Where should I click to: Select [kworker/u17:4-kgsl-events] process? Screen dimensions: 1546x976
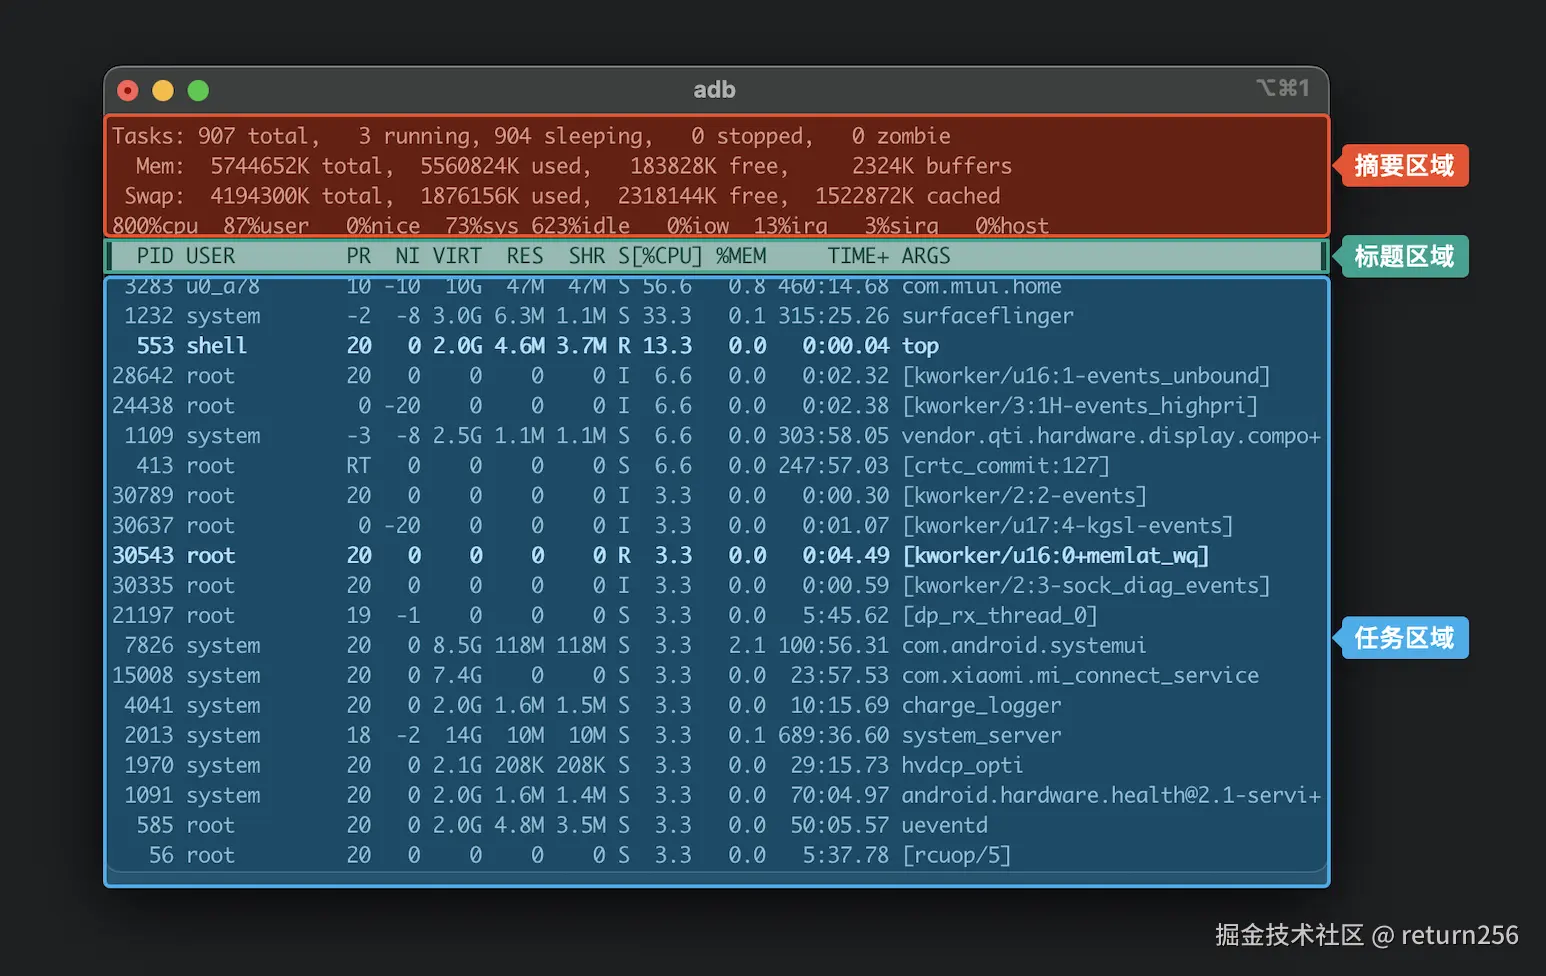pos(1067,526)
